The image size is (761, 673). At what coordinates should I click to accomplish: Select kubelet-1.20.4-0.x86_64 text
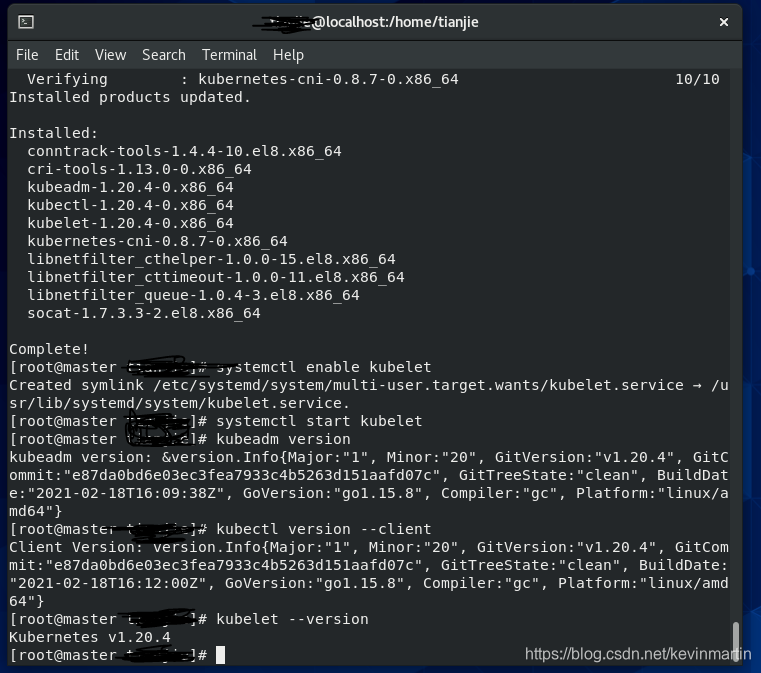click(x=130, y=223)
